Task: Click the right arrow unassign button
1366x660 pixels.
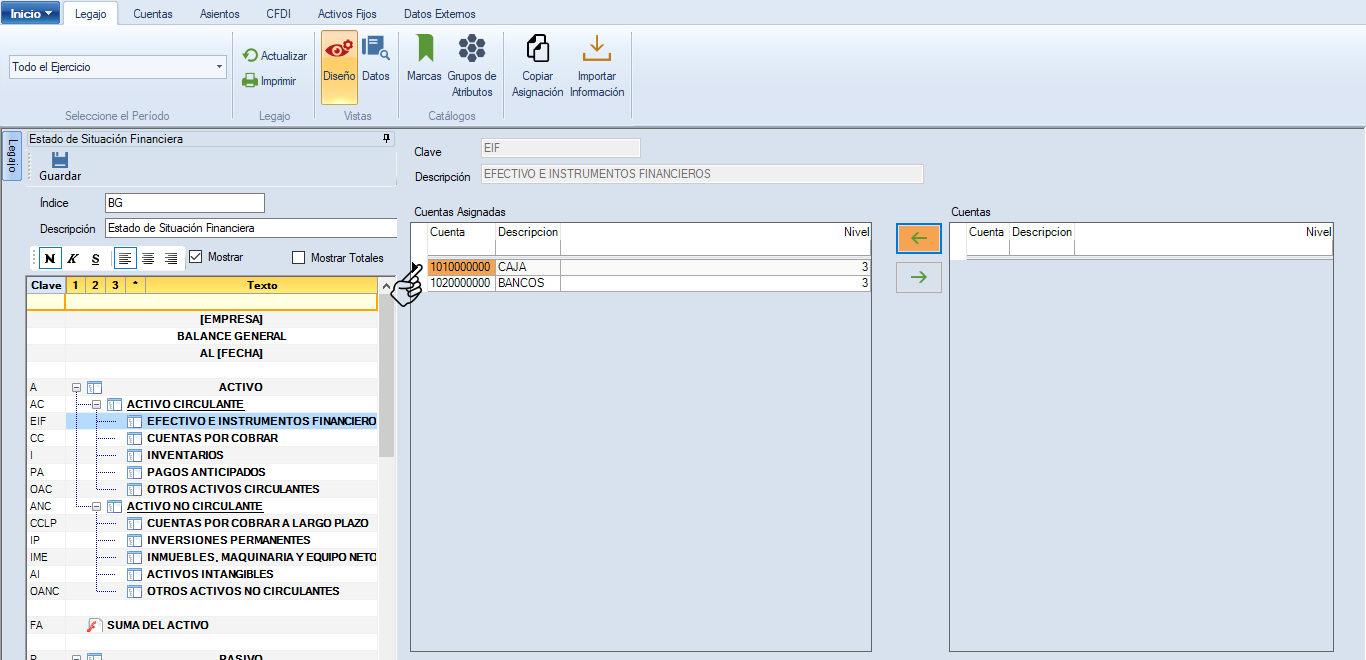Action: (x=918, y=277)
